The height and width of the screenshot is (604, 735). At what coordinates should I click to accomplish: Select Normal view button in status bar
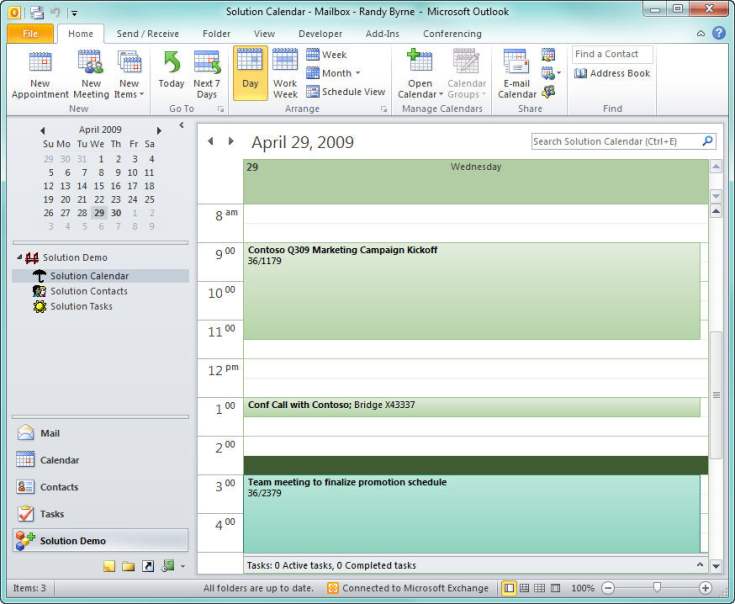coord(509,588)
